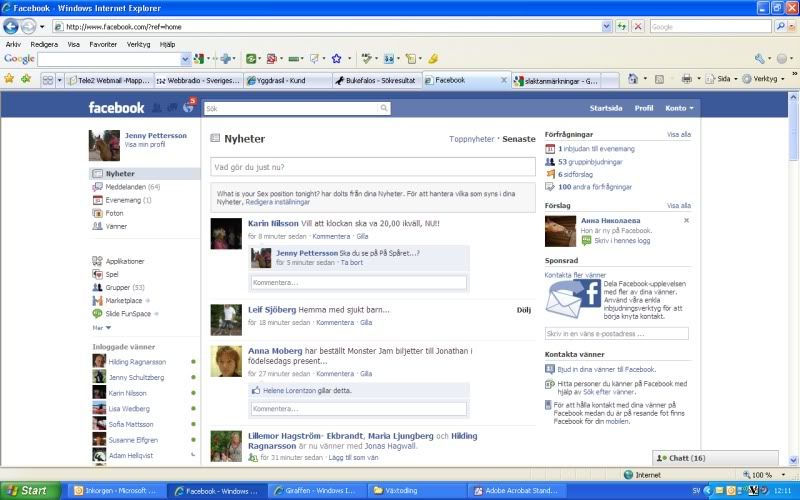Screen dimensions: 800x500
Task: Switch to the Yggdrasil - Kund tab
Action: click(288, 81)
